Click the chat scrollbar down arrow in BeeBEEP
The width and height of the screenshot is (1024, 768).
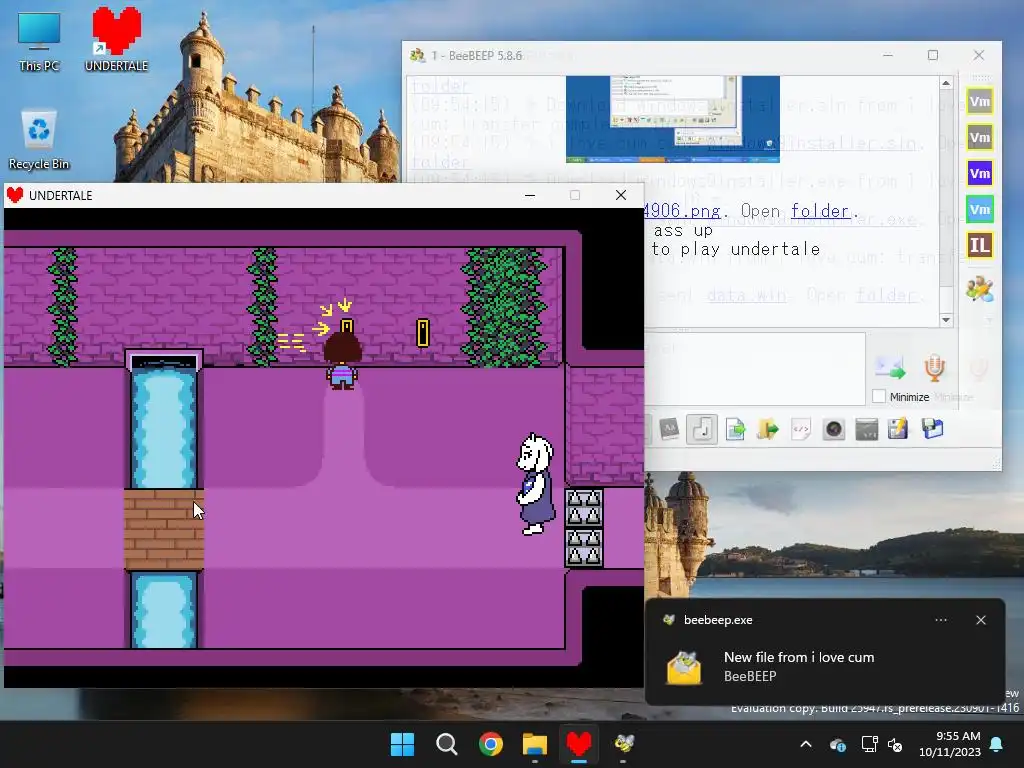click(946, 319)
